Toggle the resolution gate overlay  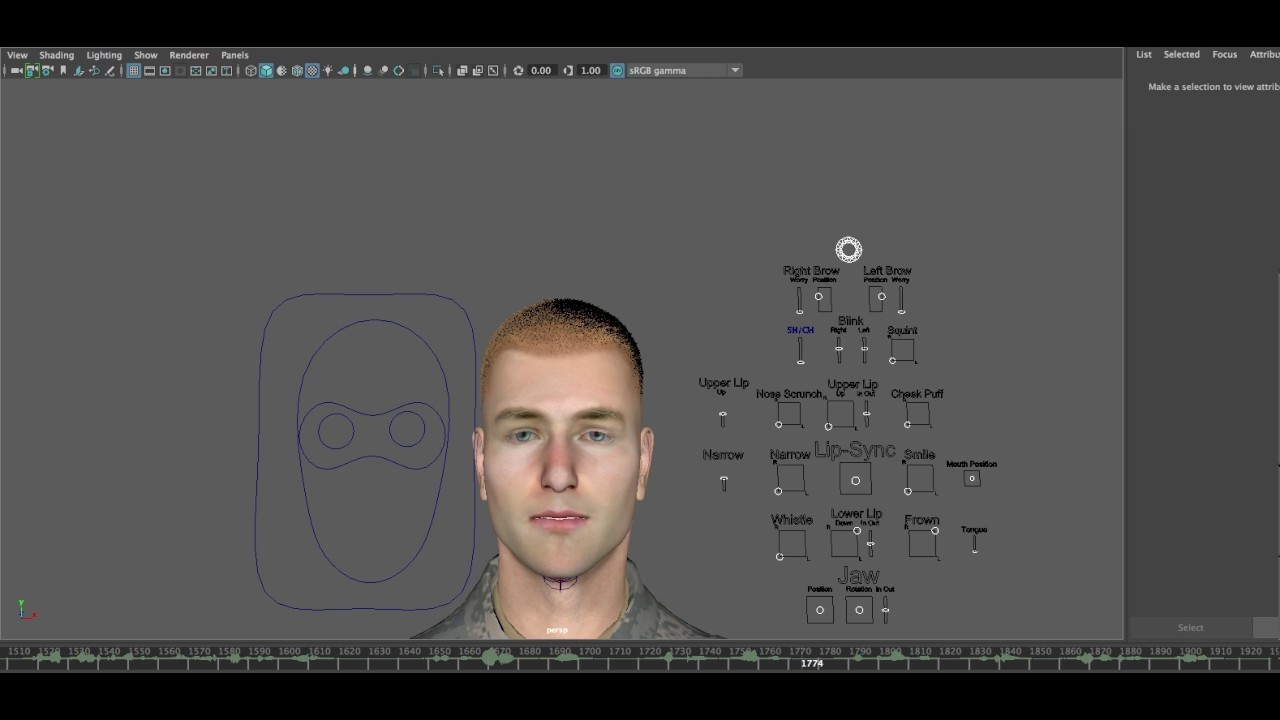pos(164,70)
